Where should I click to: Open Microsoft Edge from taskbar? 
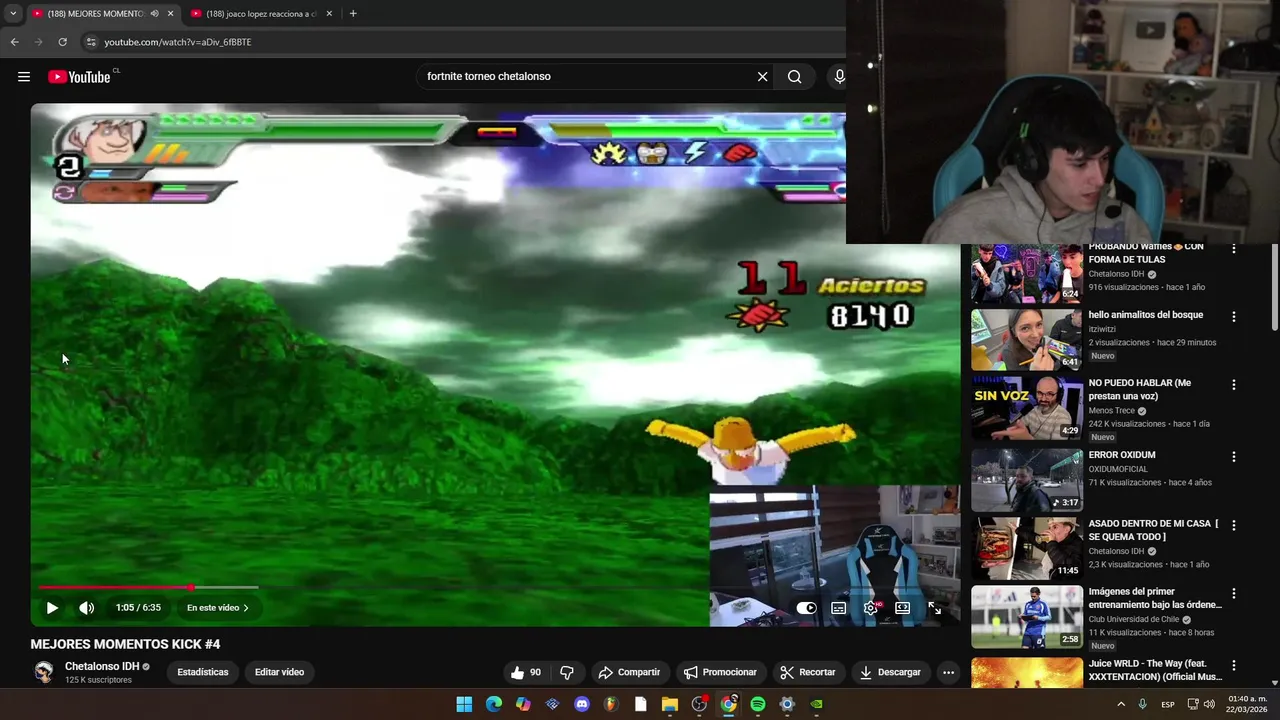tap(494, 704)
